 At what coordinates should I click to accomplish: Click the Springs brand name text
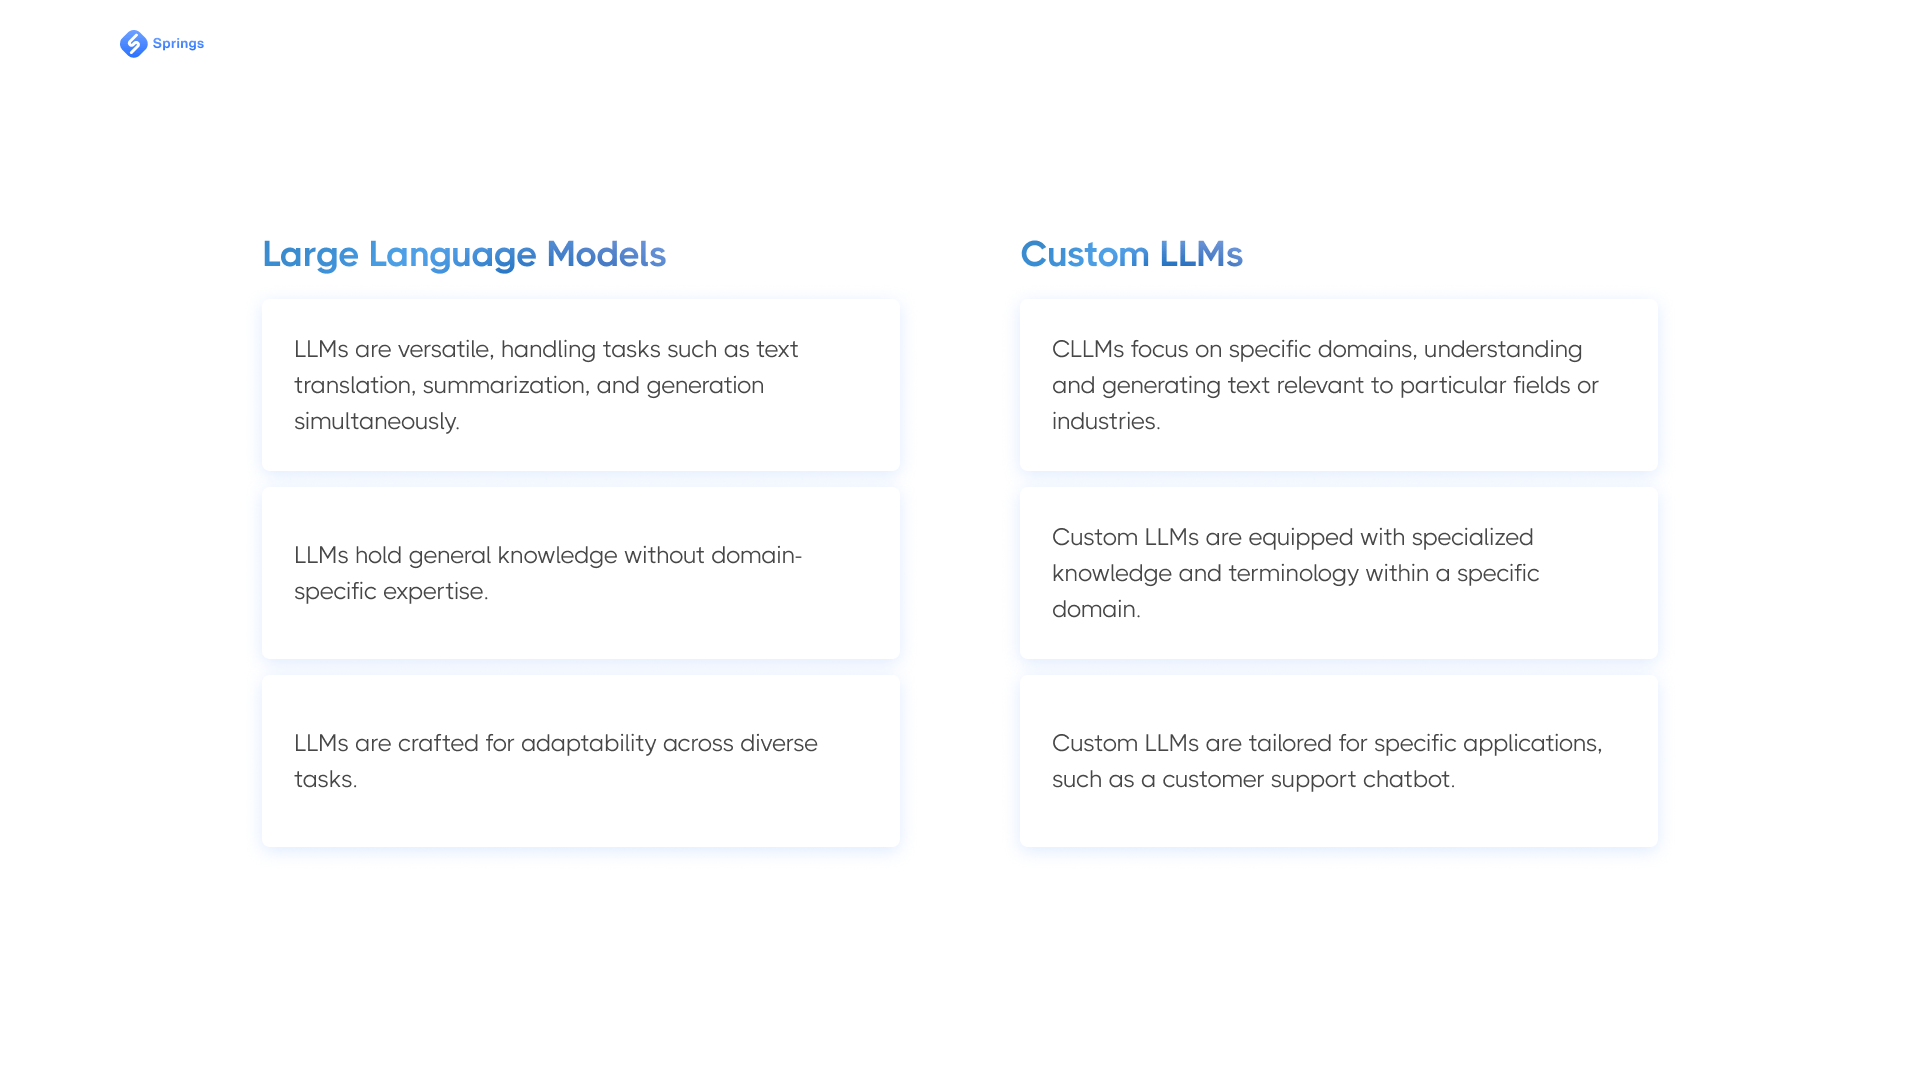coord(178,44)
